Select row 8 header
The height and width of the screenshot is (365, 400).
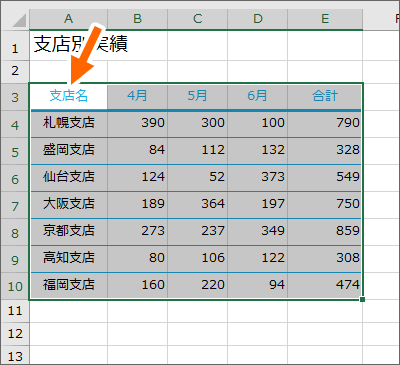tap(15, 232)
